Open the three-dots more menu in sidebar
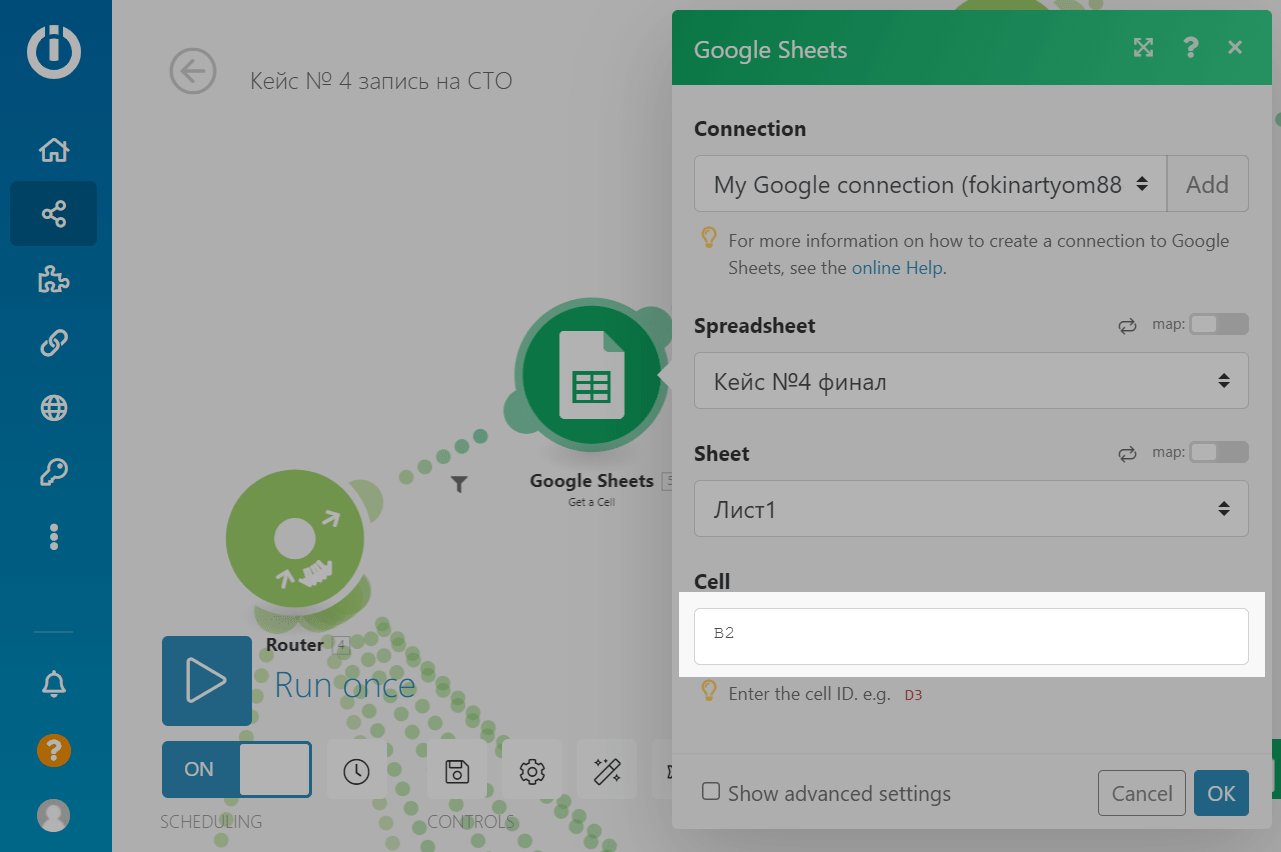This screenshot has width=1281, height=852. point(53,537)
